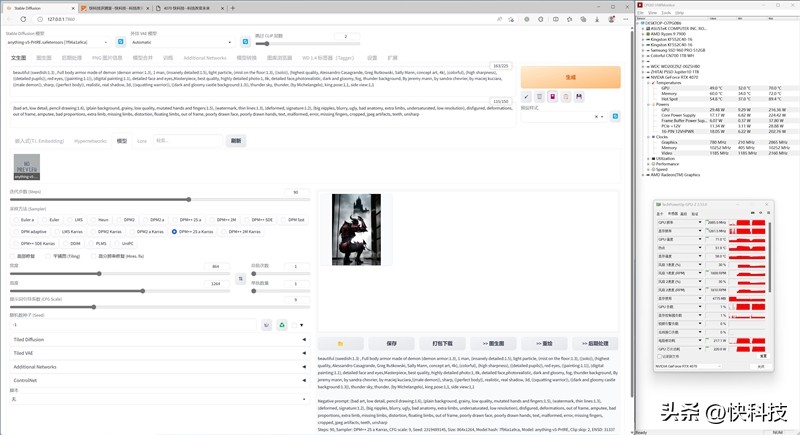This screenshot has width=800, height=435.
Task: Select the Euler a sampler
Action: pyautogui.click(x=27, y=219)
